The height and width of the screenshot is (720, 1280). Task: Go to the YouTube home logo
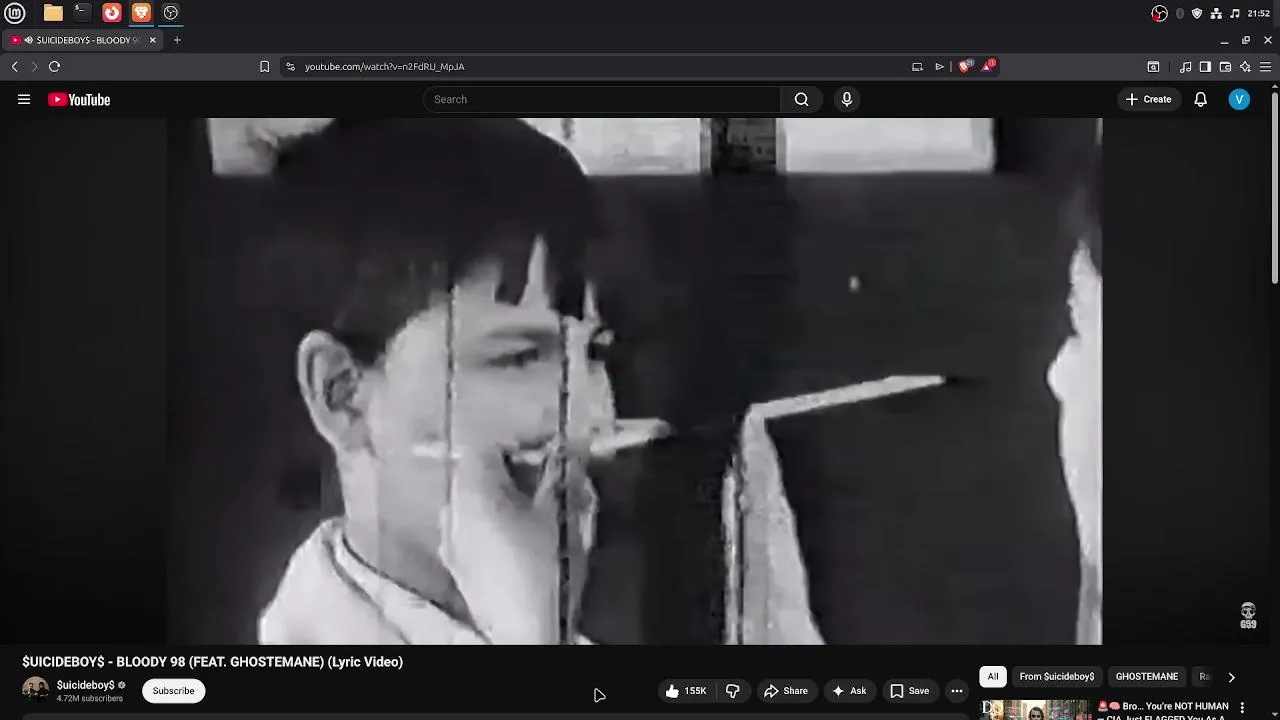point(79,99)
